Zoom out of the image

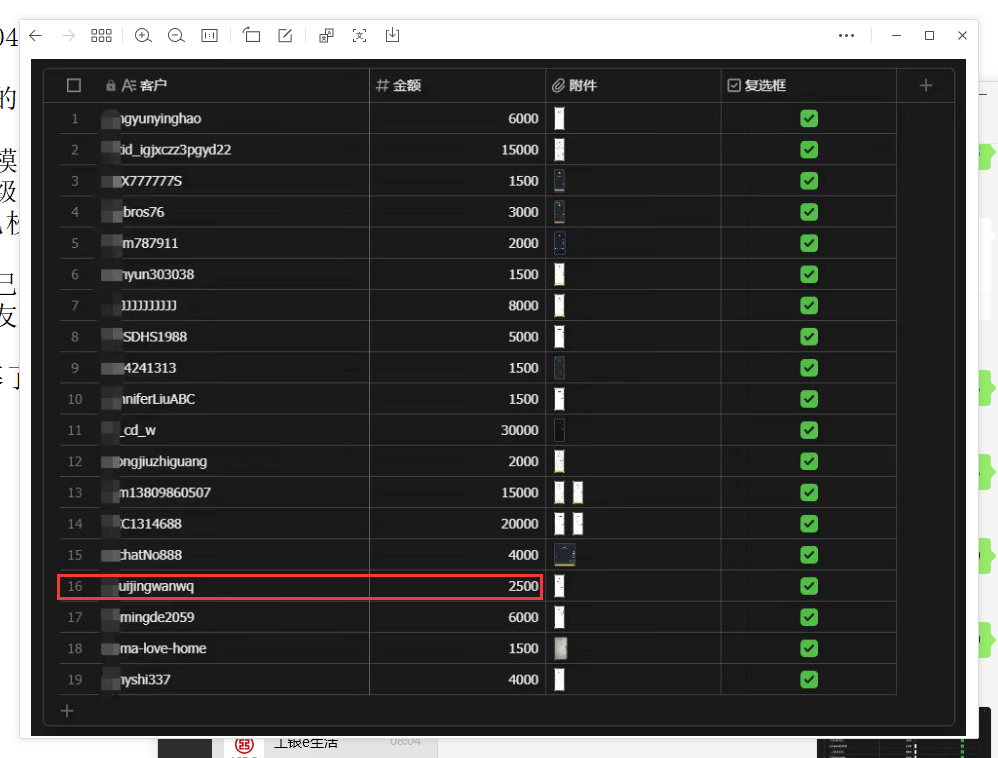[176, 36]
